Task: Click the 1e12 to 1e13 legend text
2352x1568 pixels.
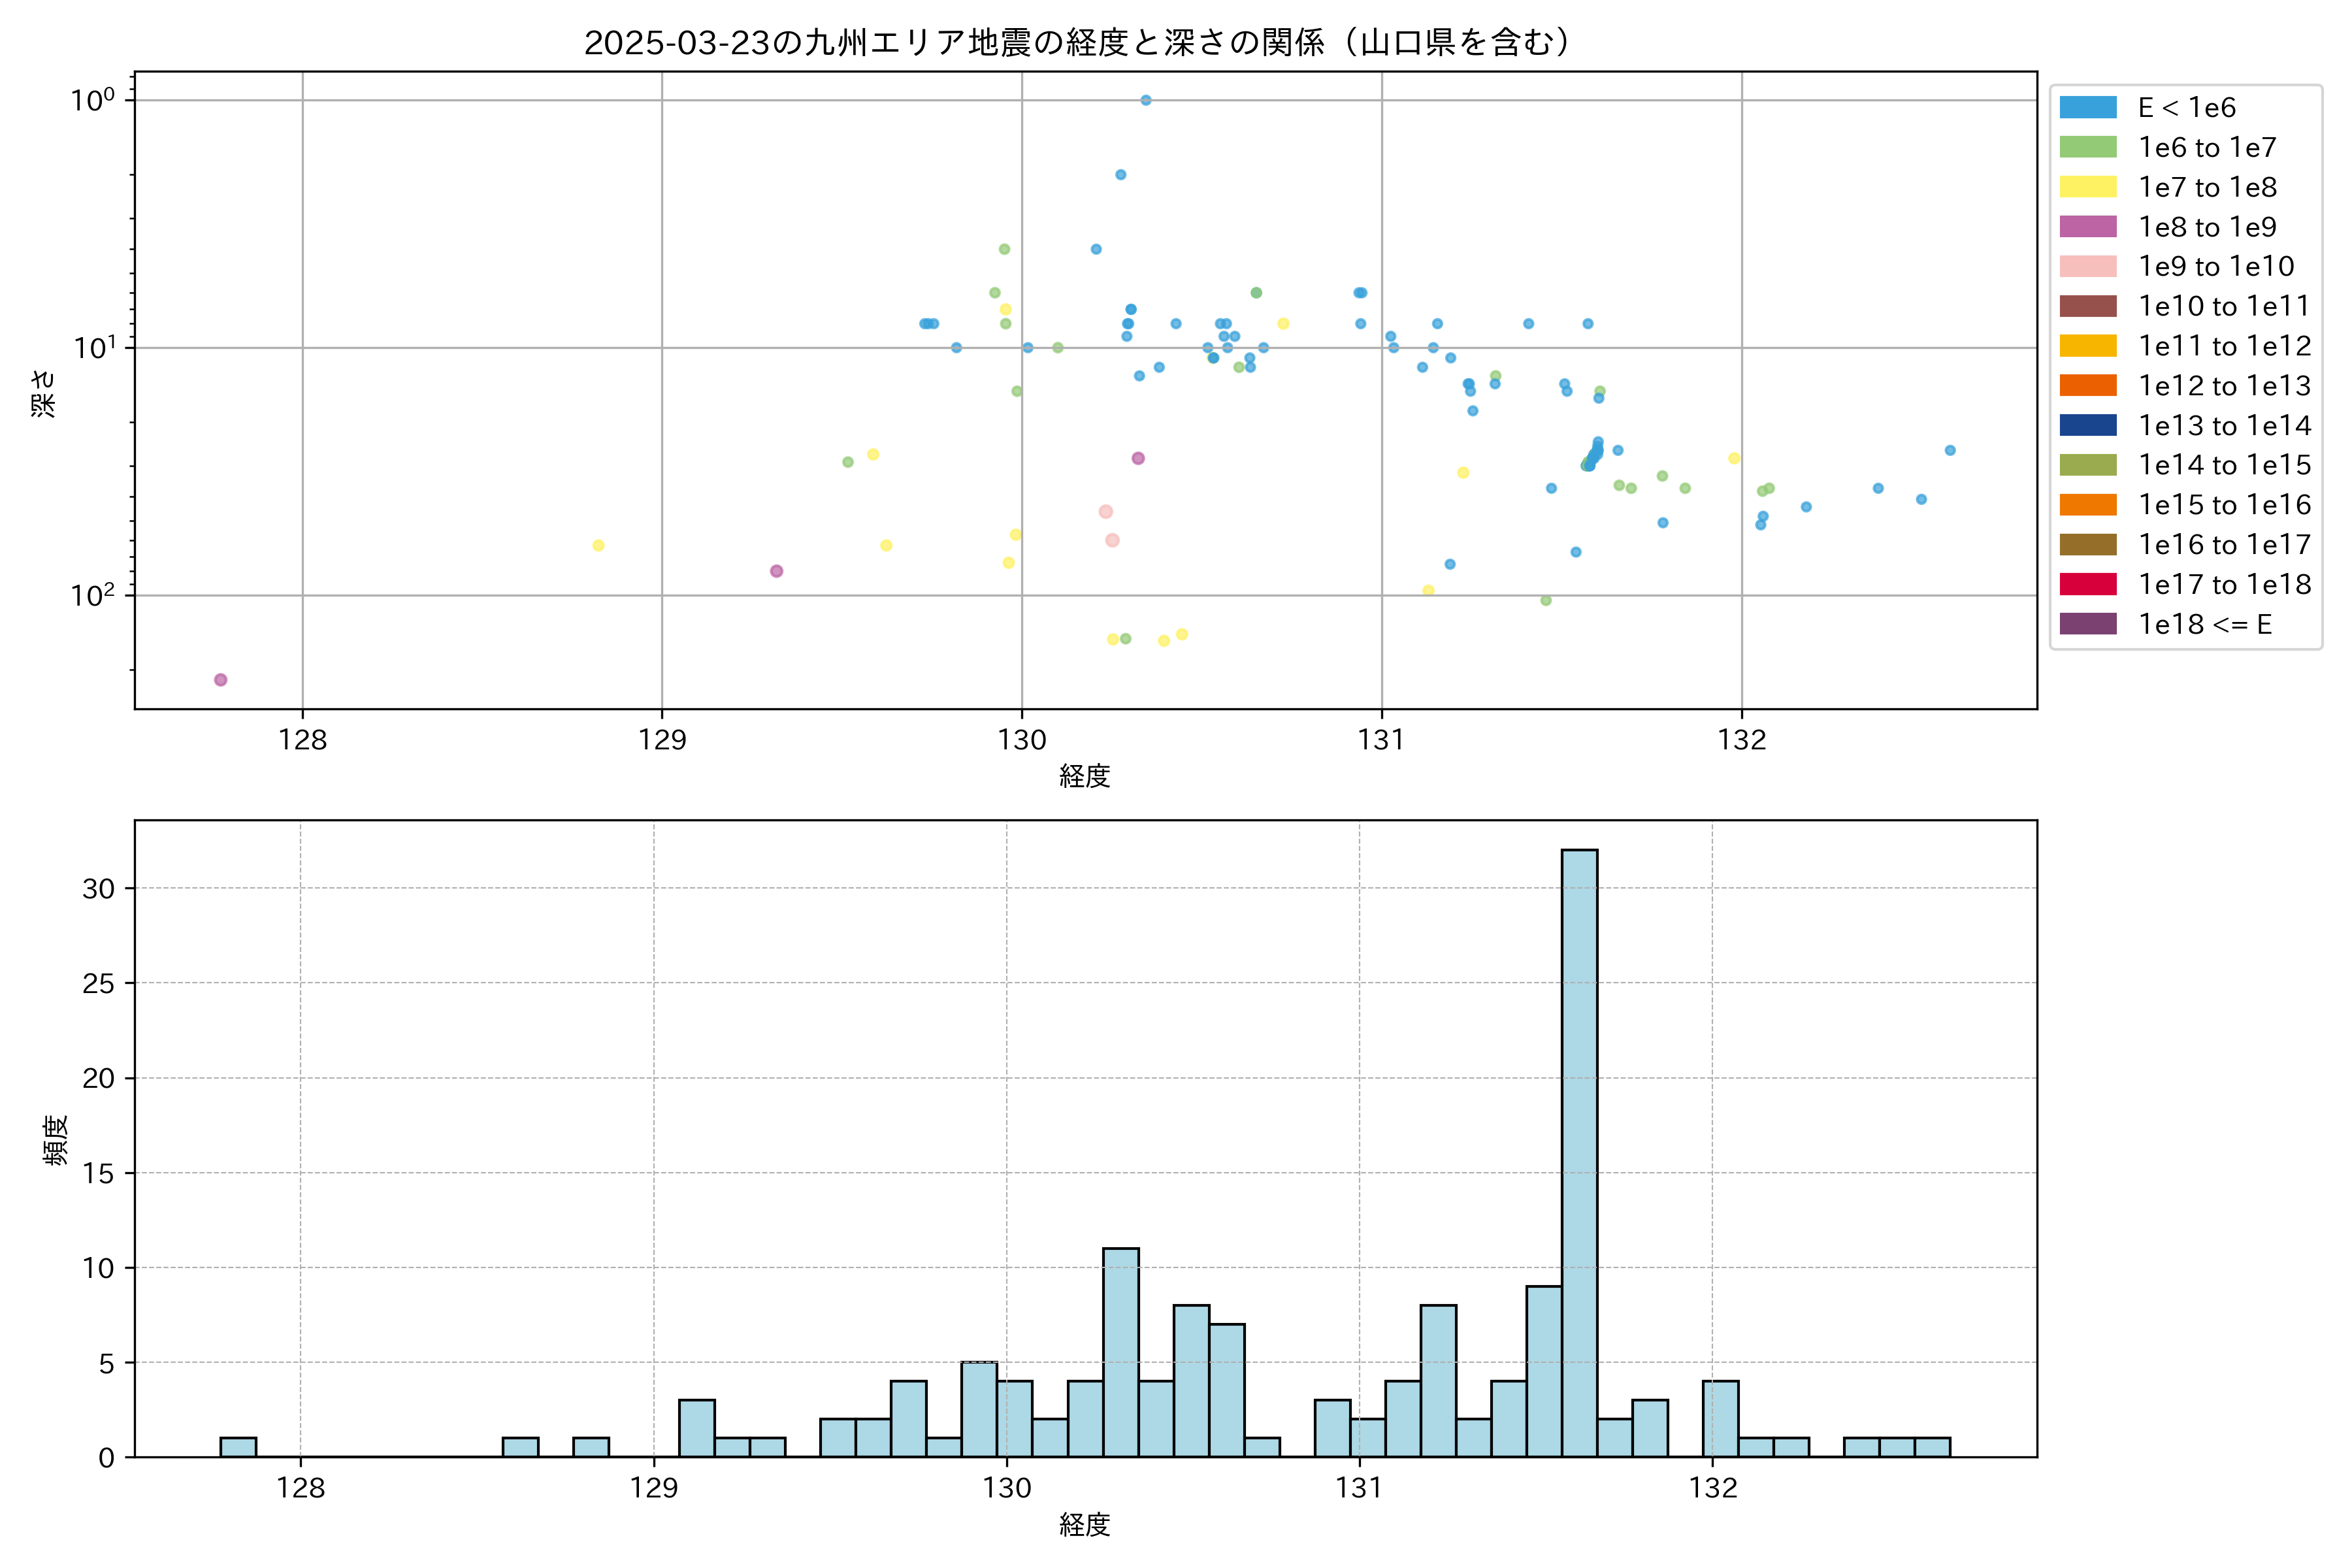Action: pos(2224,386)
